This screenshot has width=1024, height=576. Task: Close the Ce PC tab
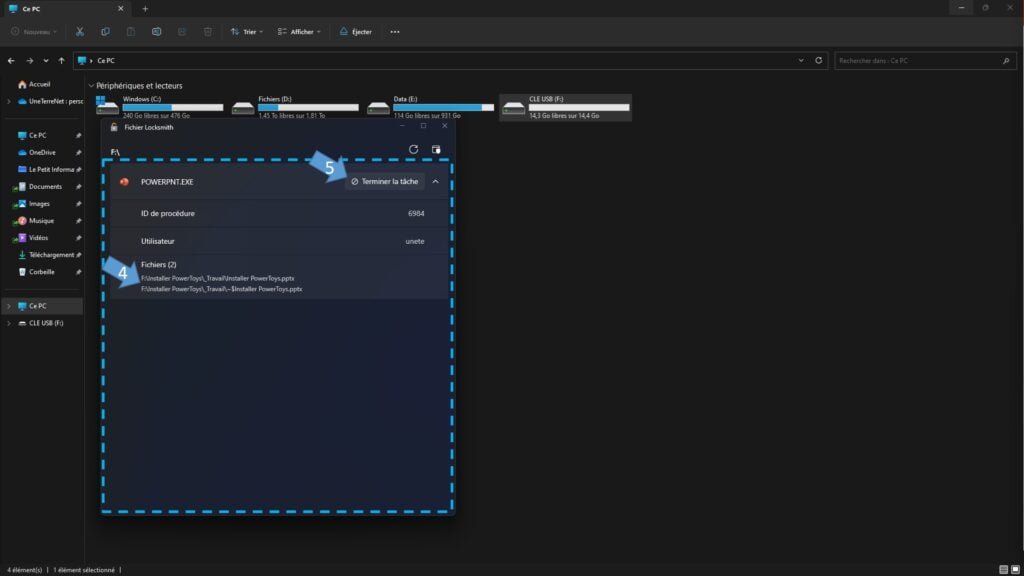pos(120,8)
